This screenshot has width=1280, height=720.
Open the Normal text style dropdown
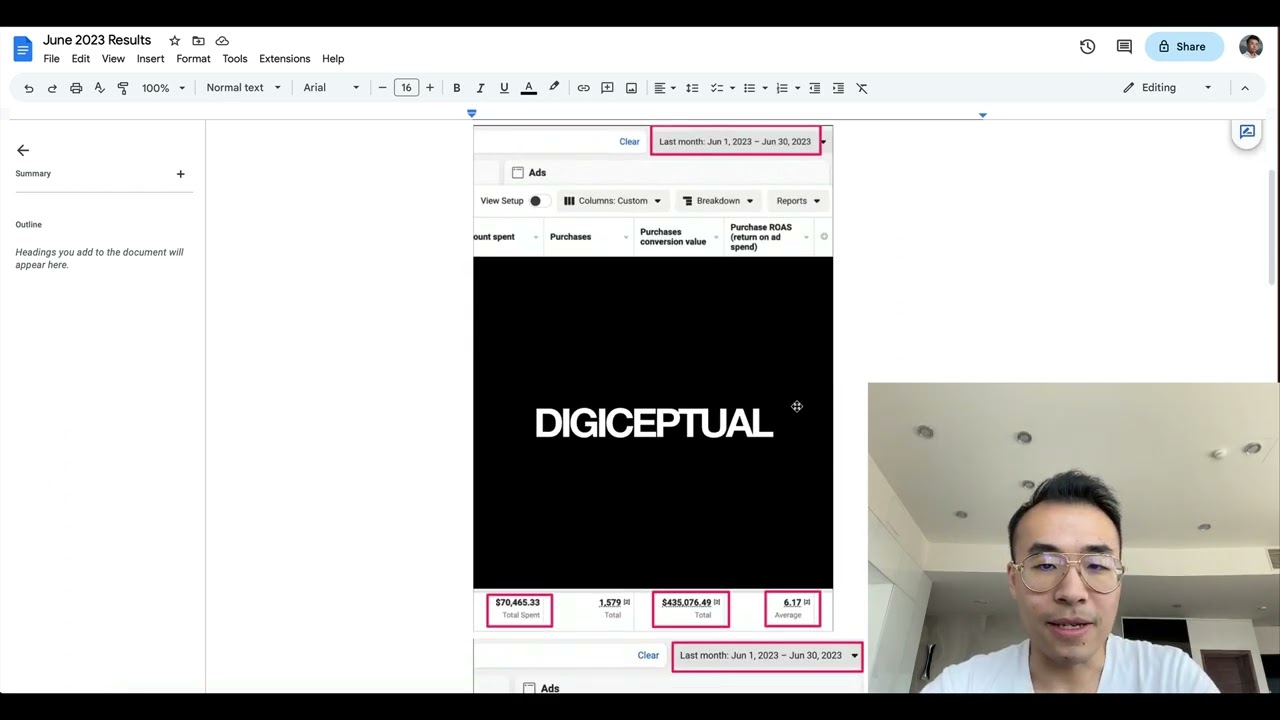243,88
